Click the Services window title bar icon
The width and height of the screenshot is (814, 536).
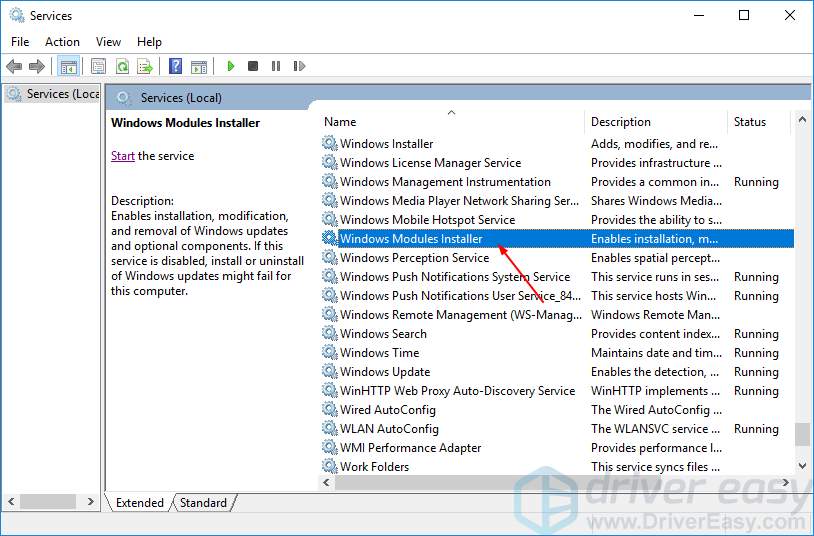(x=17, y=16)
